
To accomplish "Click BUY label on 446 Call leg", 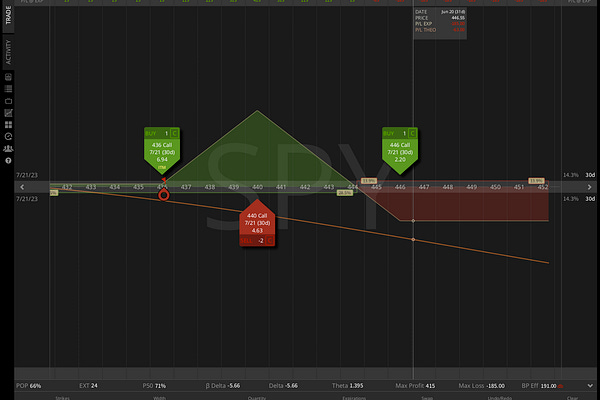I will click(389, 133).
